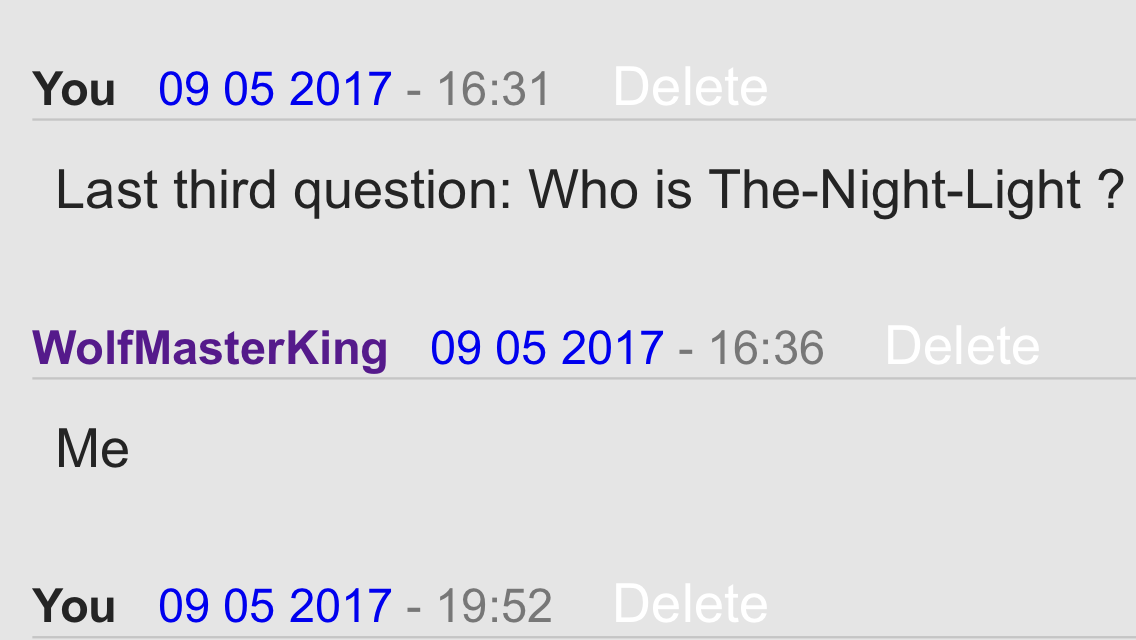Click the divider line under WolfMasterKing's header

[584, 378]
